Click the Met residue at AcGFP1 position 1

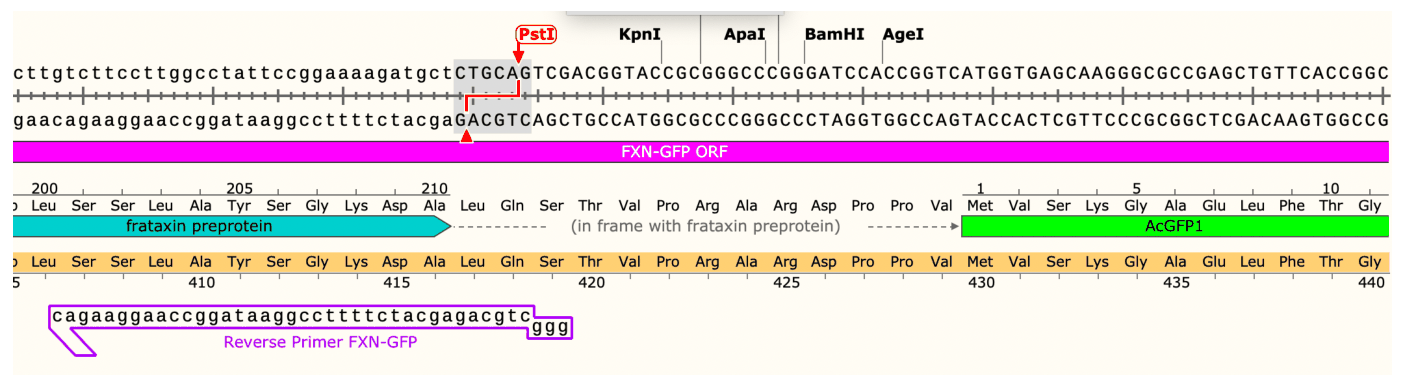click(x=980, y=205)
